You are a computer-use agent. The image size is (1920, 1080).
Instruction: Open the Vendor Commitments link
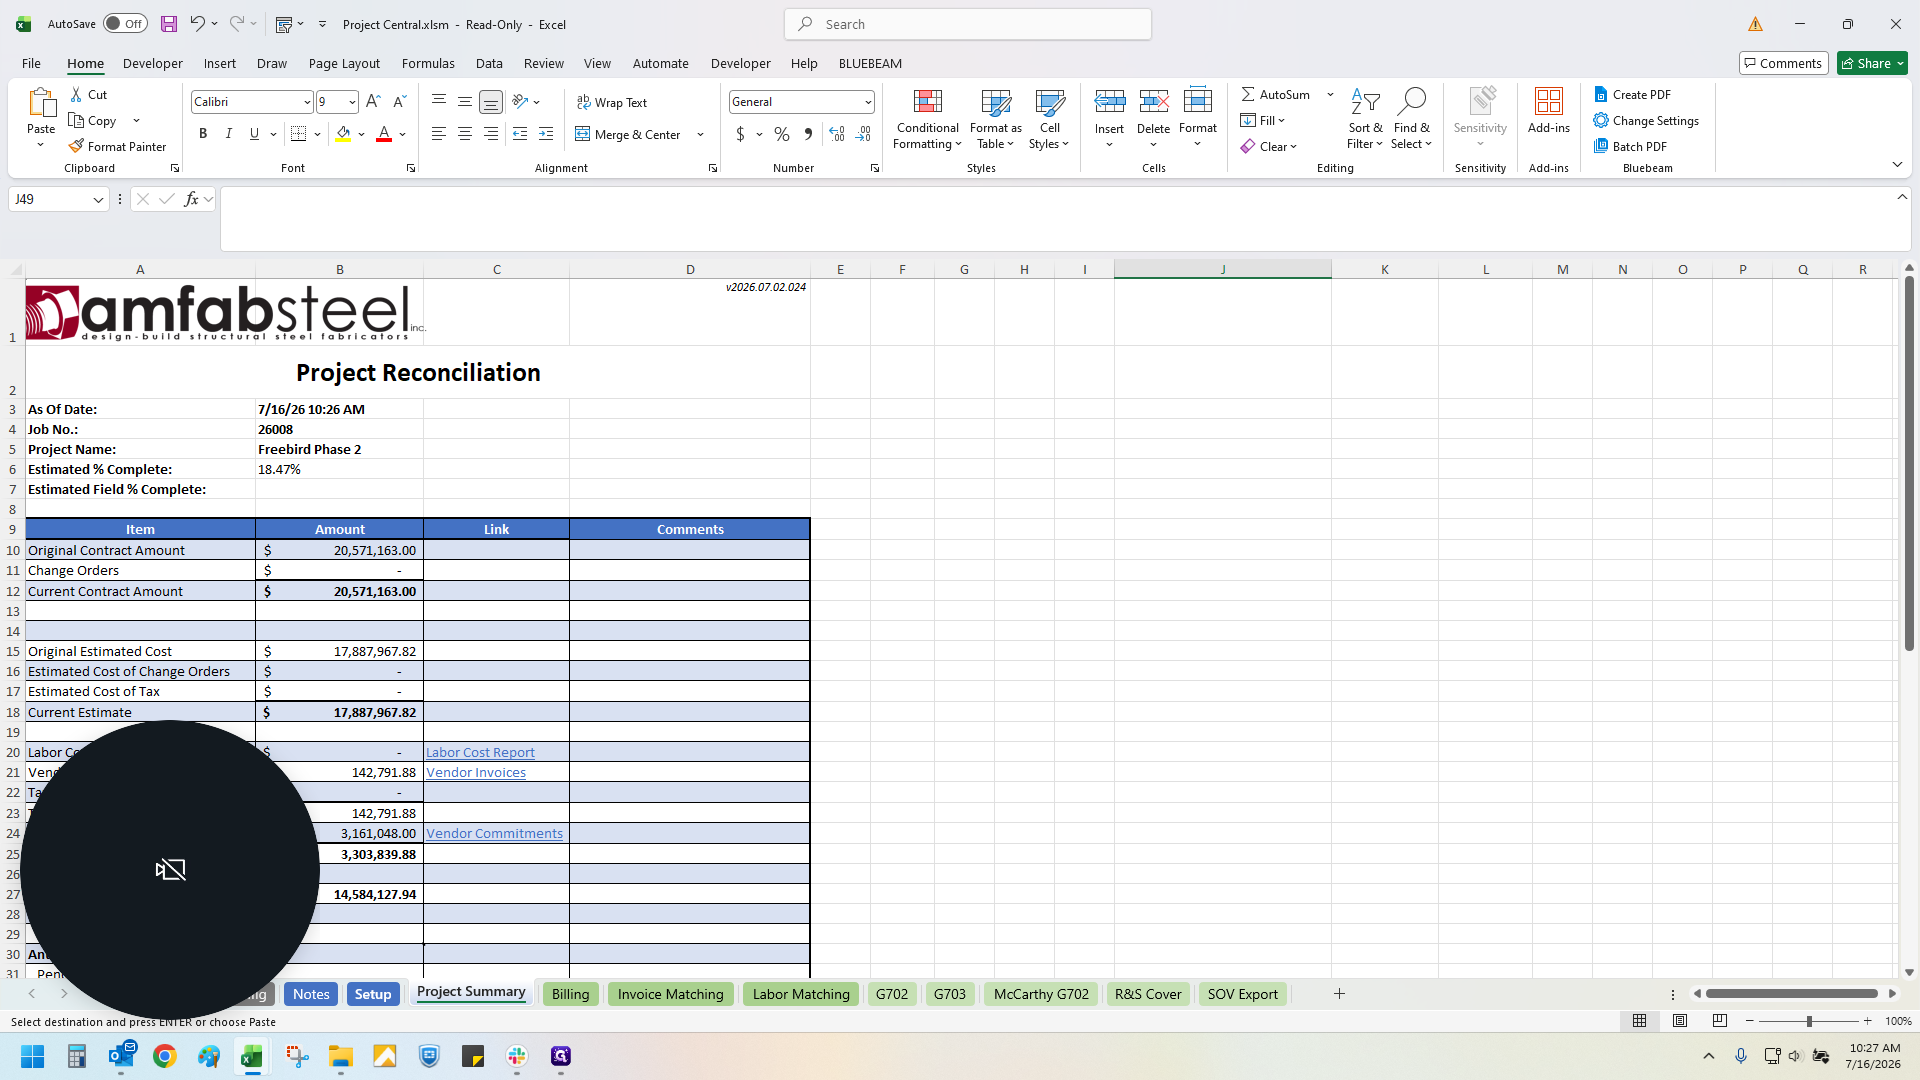[494, 833]
